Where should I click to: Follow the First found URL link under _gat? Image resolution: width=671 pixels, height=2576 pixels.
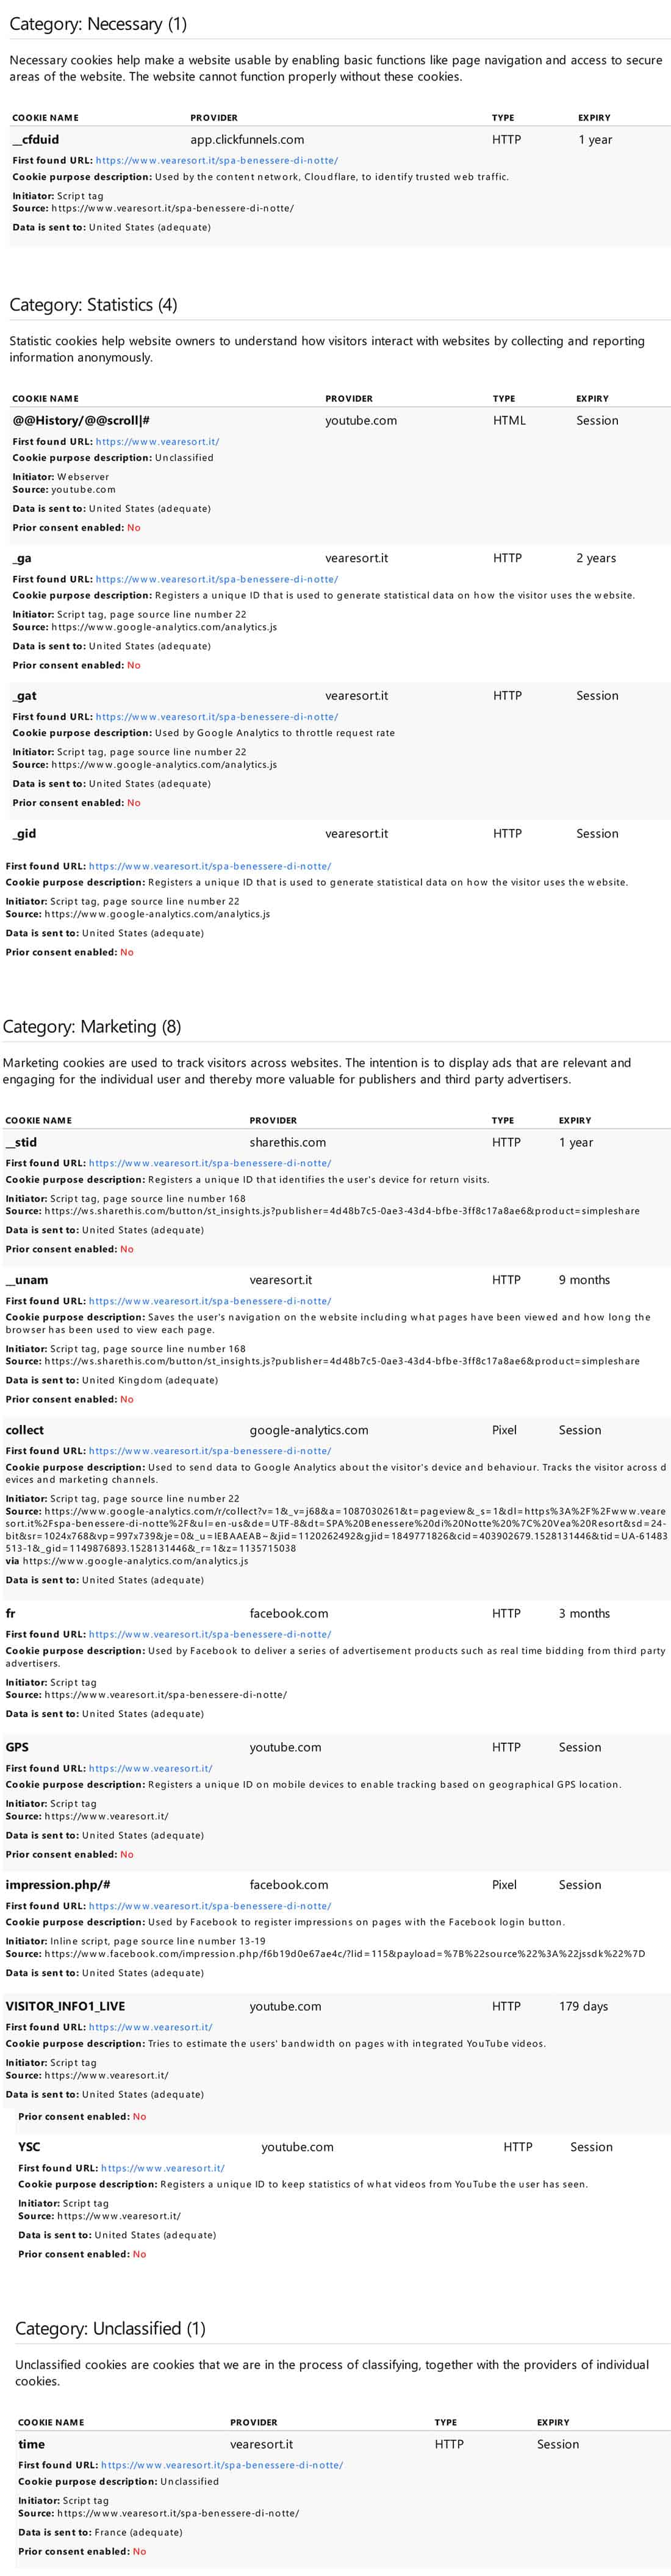coord(217,716)
